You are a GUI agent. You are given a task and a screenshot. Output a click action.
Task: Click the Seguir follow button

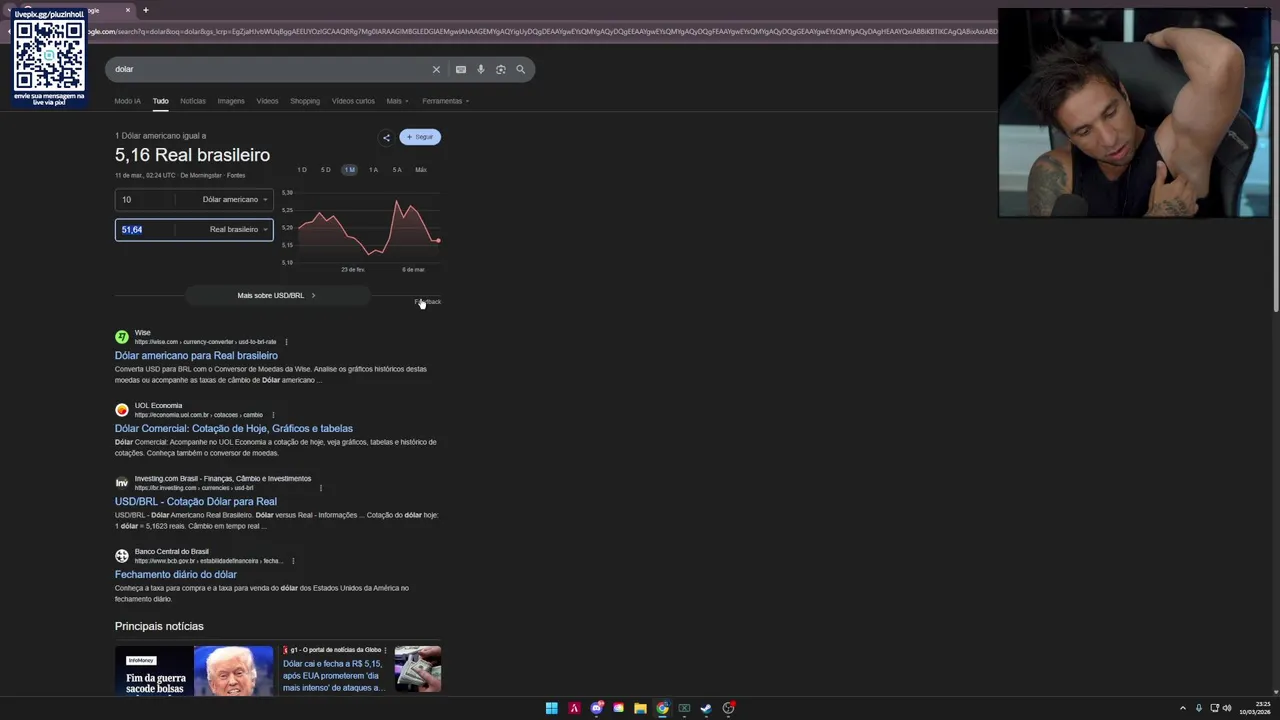(x=420, y=137)
